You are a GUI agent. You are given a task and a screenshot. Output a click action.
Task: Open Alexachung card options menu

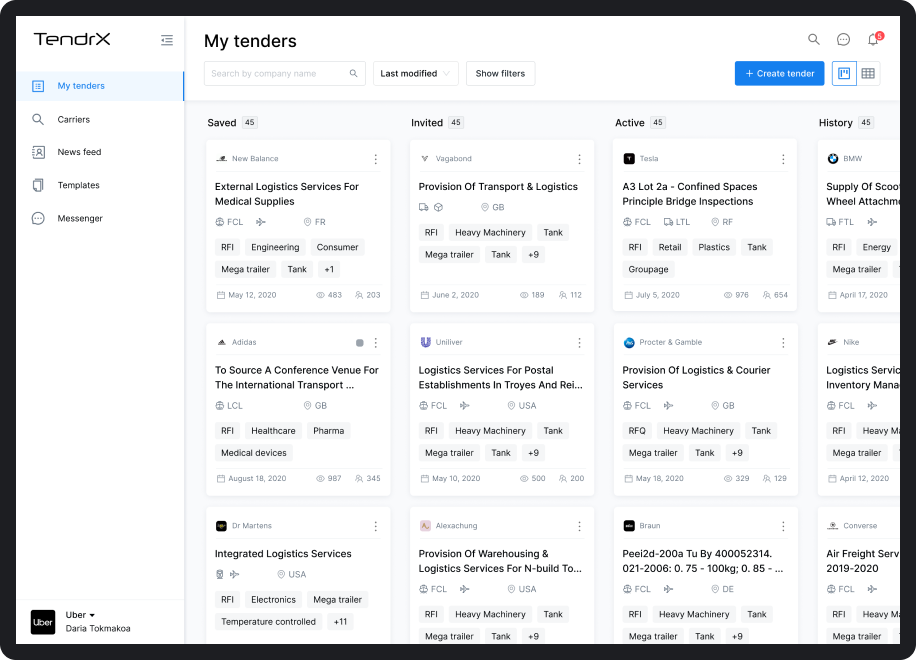[x=580, y=526]
